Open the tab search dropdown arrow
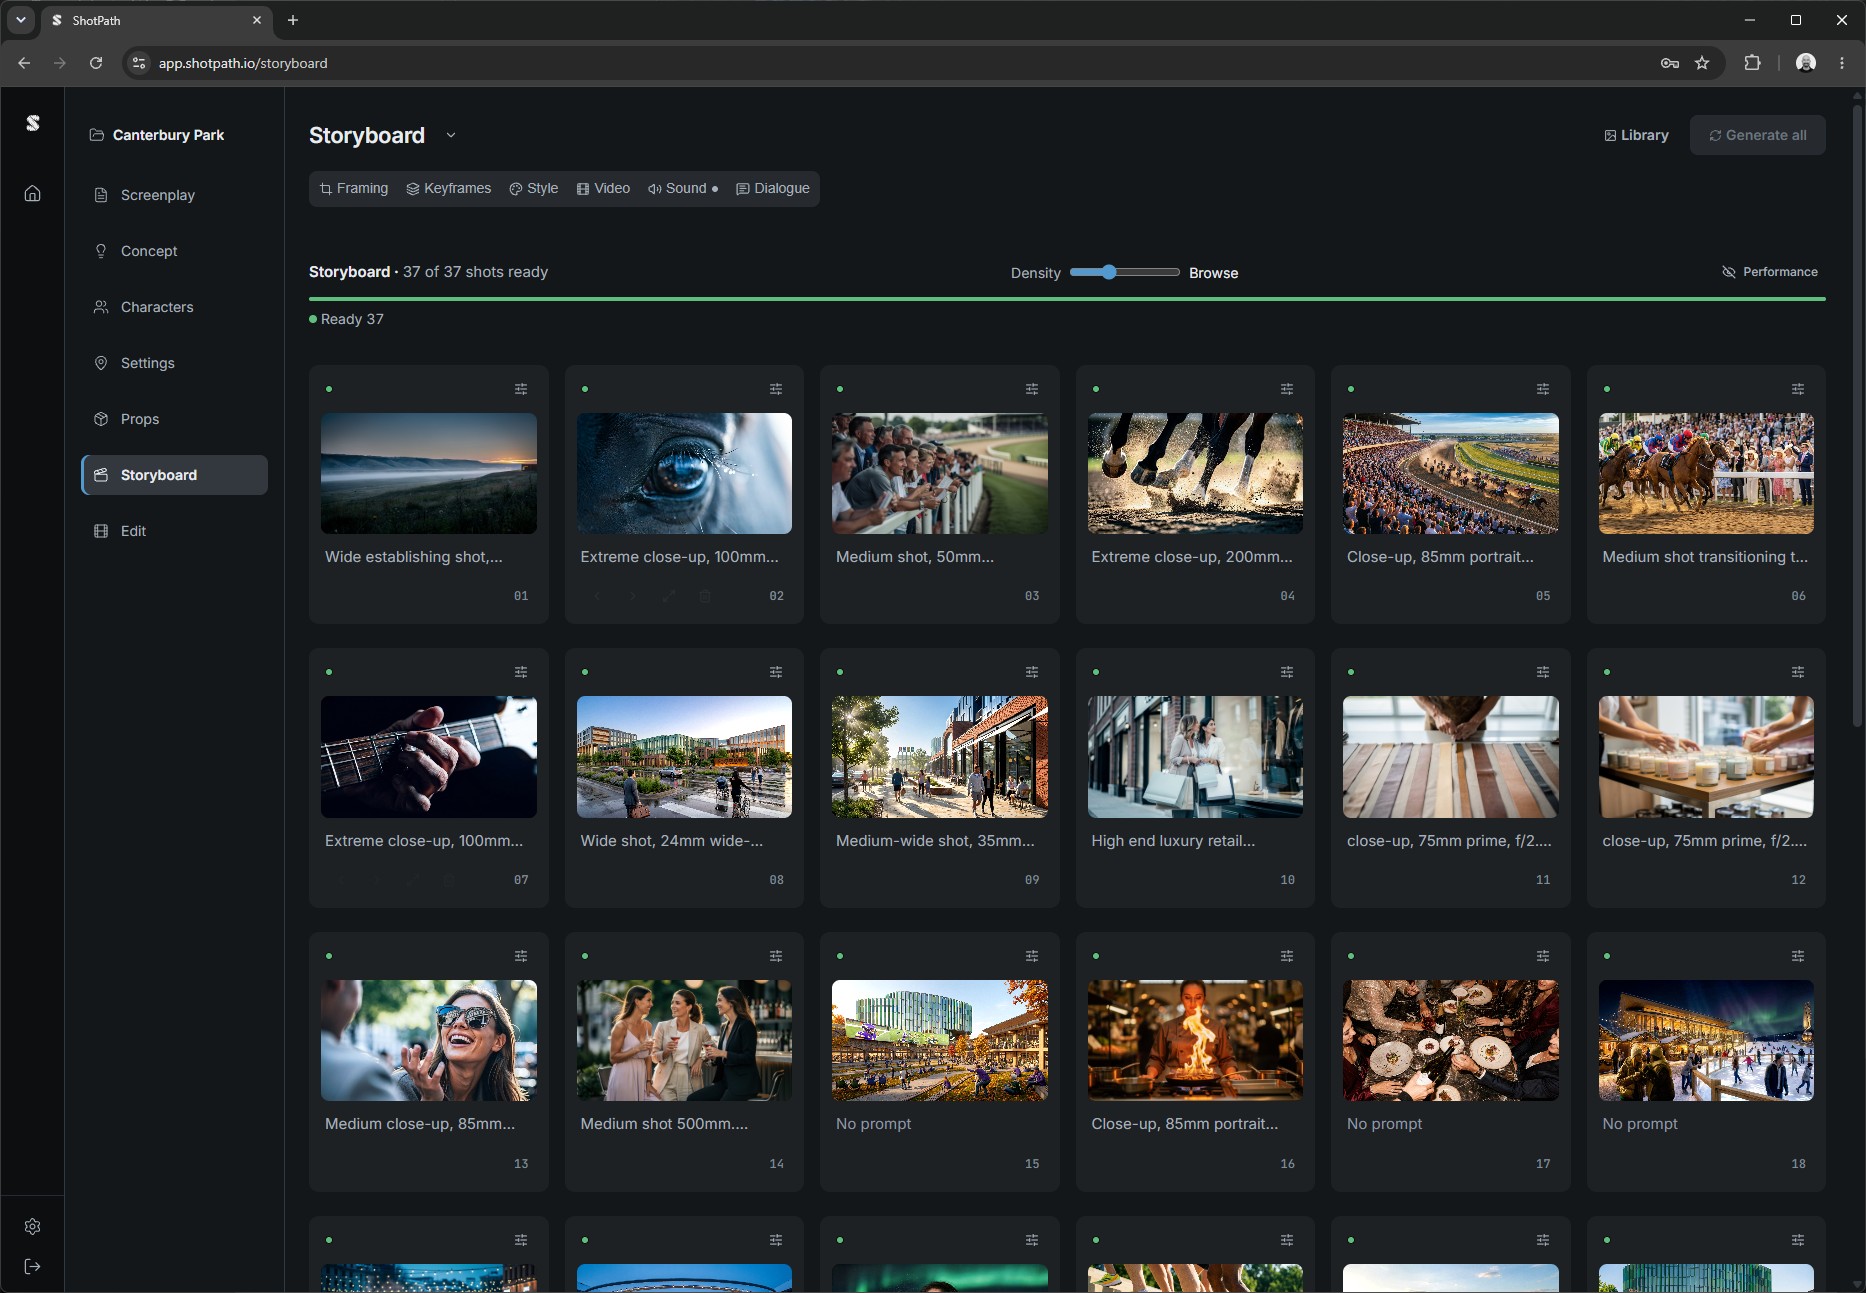This screenshot has height=1293, width=1866. click(21, 20)
